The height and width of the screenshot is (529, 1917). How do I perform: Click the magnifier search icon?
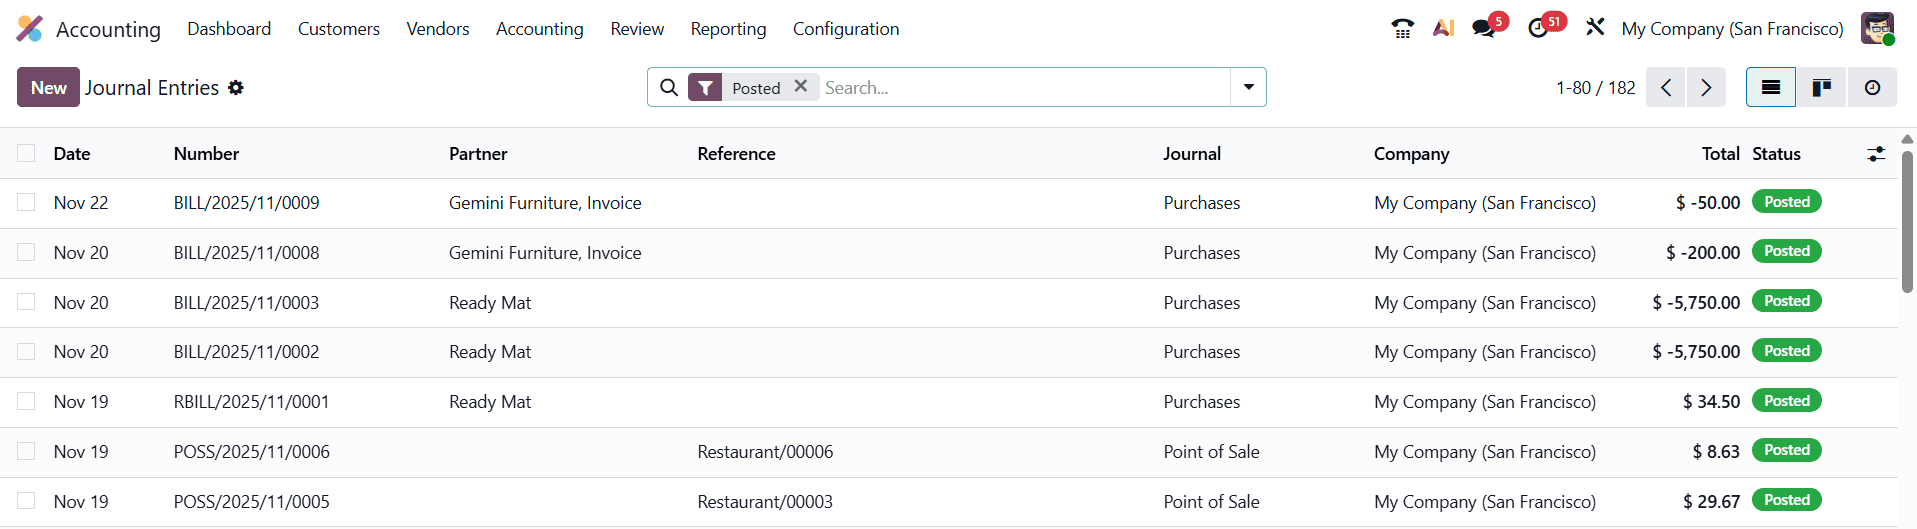click(x=669, y=88)
